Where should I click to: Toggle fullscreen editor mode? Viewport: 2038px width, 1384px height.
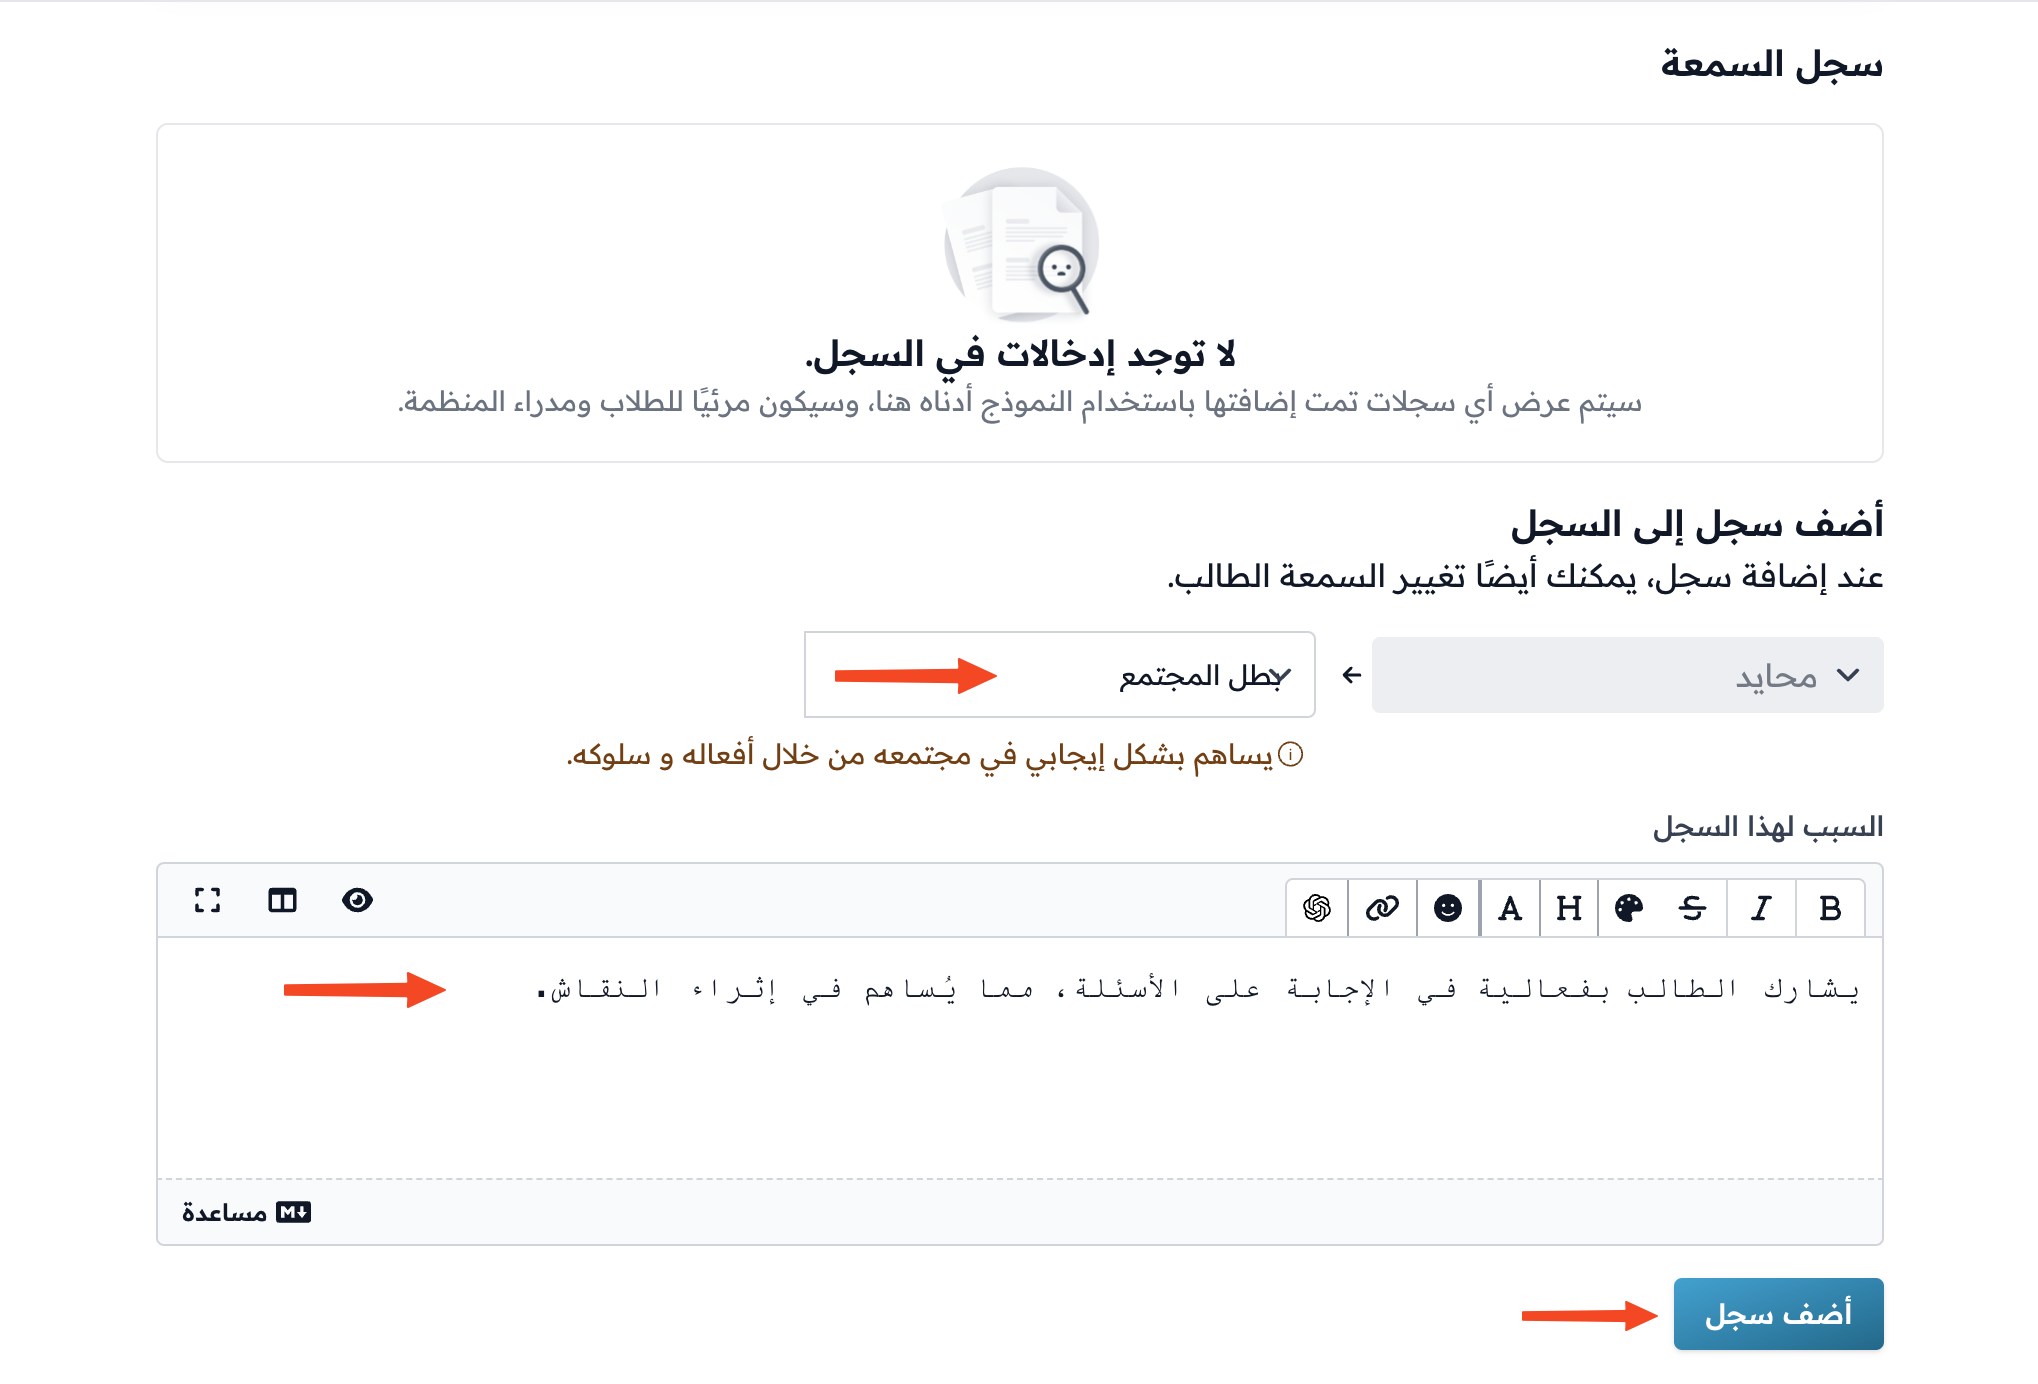(x=207, y=900)
